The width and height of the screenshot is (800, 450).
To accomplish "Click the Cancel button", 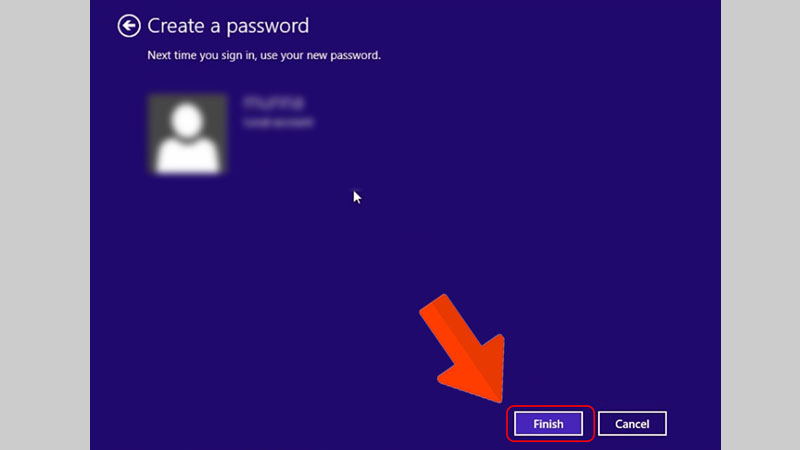I will point(632,423).
